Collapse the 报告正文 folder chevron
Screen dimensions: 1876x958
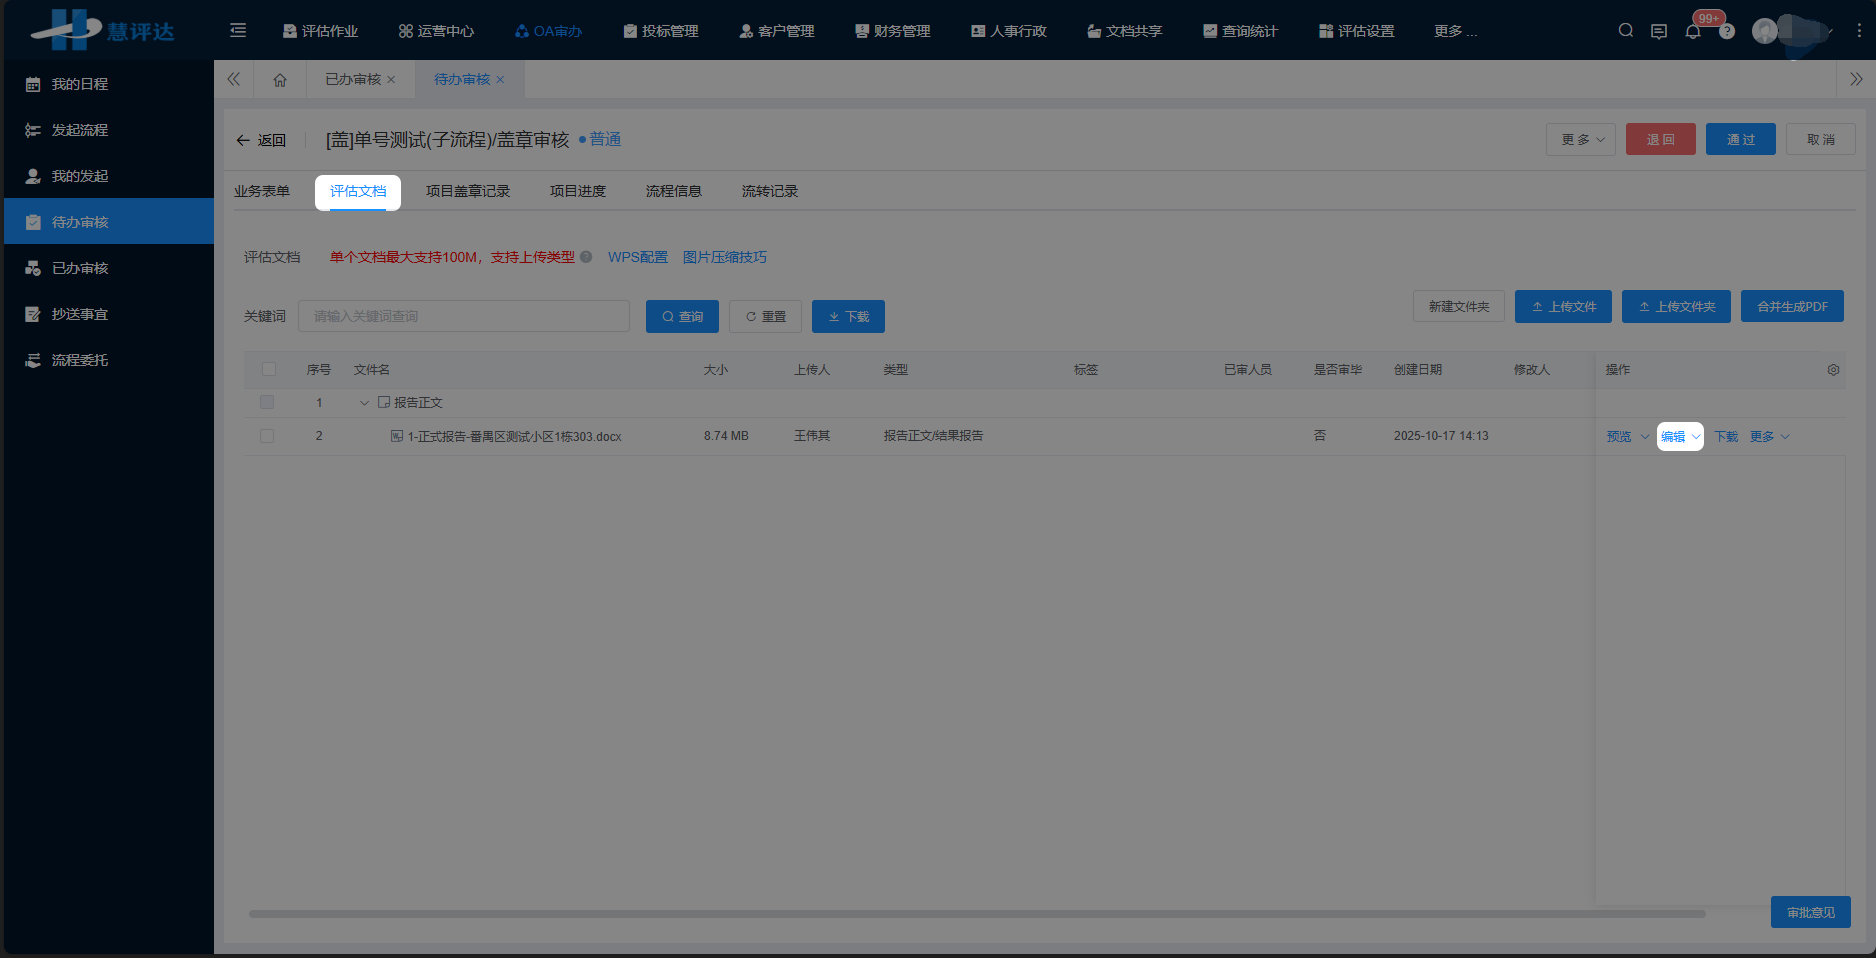(x=365, y=402)
